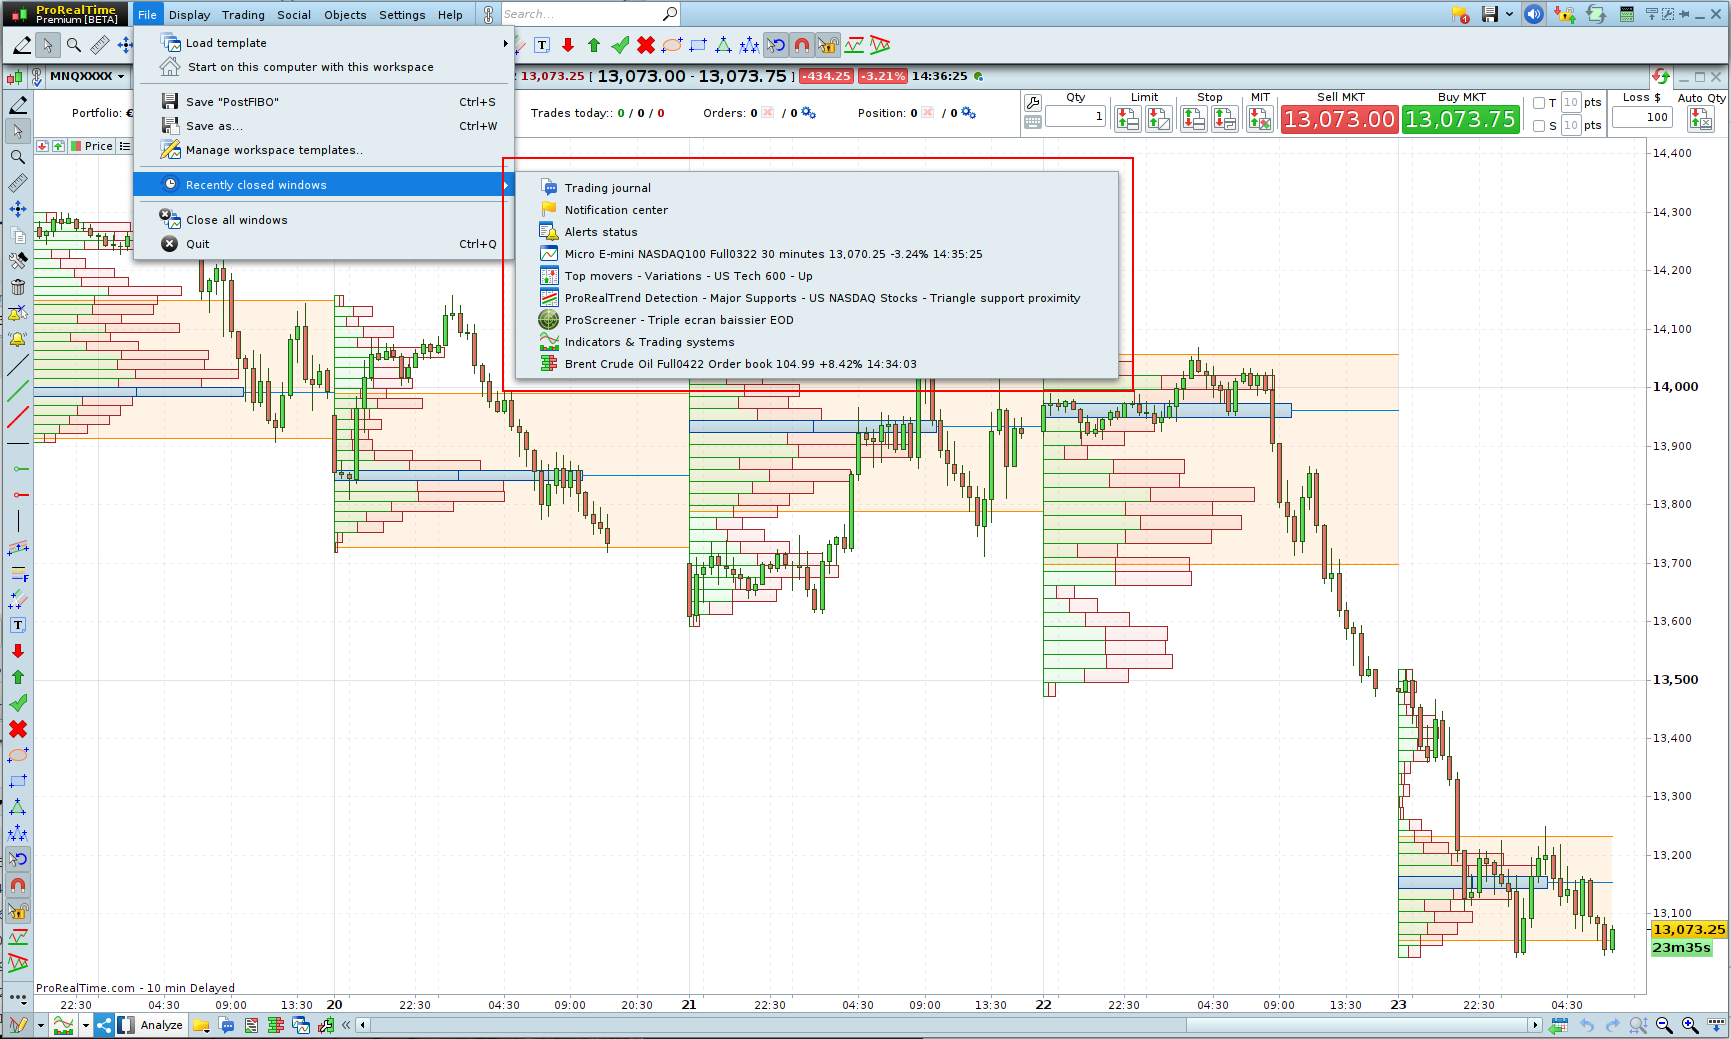Viewport: 1731px width, 1039px height.
Task: Reopen Trading journal window
Action: pyautogui.click(x=816, y=188)
